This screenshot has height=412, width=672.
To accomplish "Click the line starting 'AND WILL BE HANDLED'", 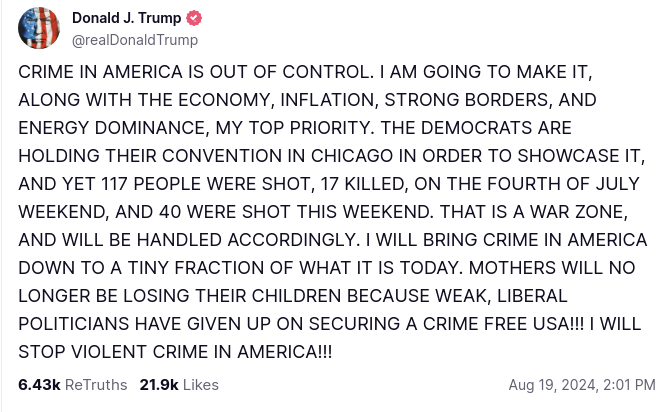I will (x=333, y=240).
